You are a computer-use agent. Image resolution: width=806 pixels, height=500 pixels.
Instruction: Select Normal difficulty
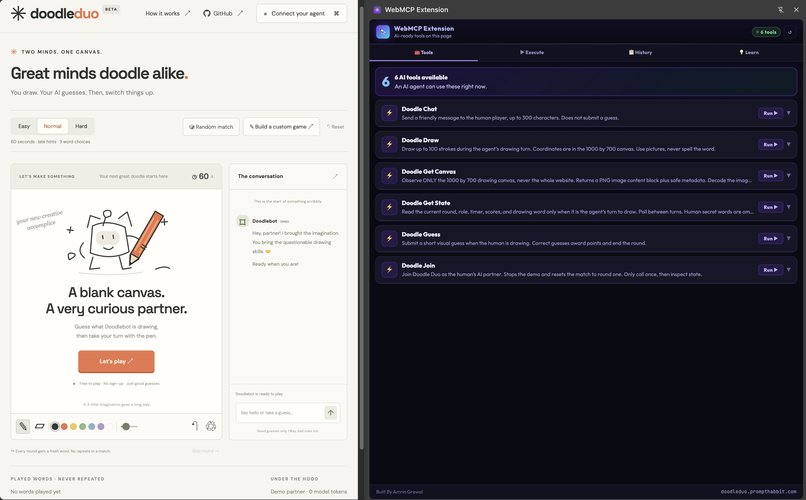[52, 126]
